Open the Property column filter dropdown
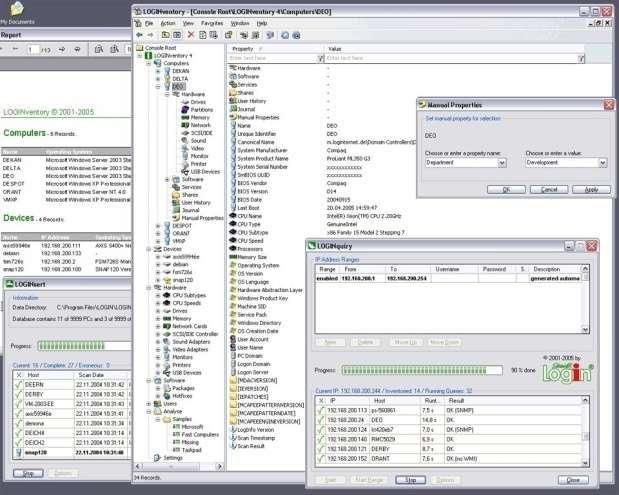 coord(320,58)
